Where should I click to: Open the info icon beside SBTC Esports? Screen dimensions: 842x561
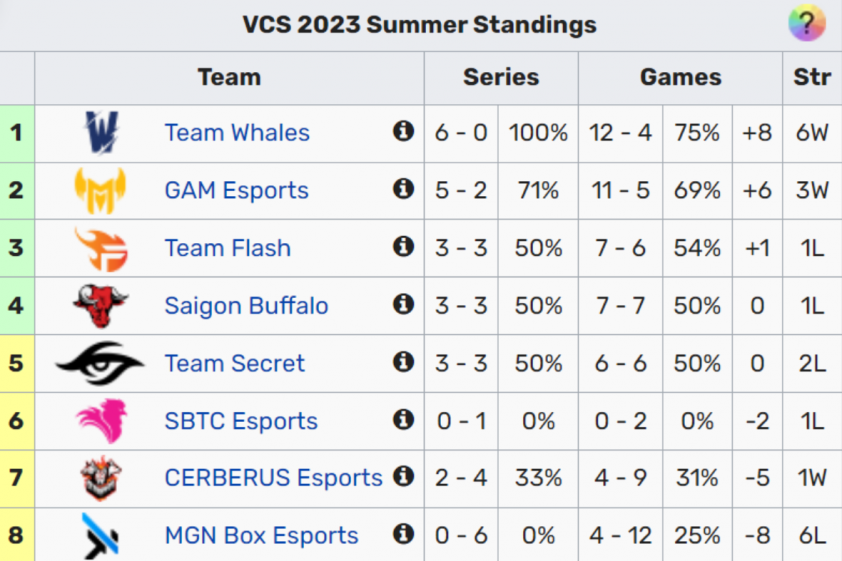(403, 419)
